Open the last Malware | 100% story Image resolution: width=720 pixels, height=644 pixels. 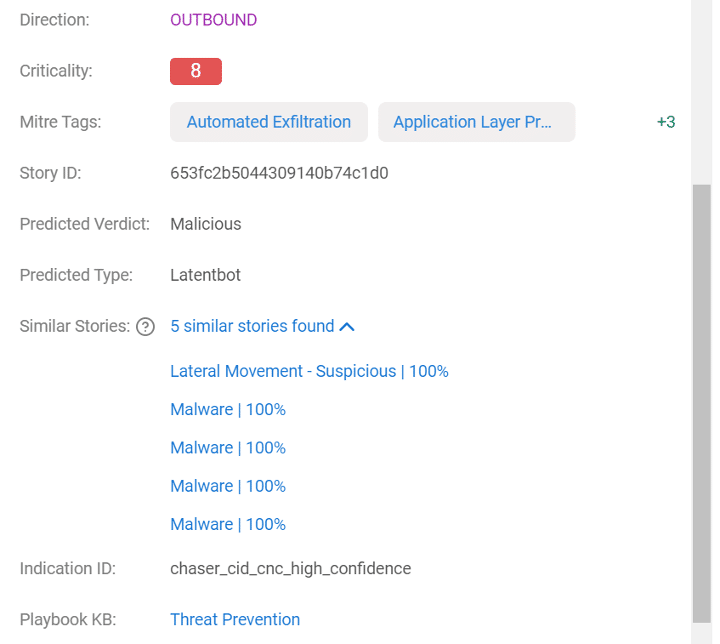point(228,524)
